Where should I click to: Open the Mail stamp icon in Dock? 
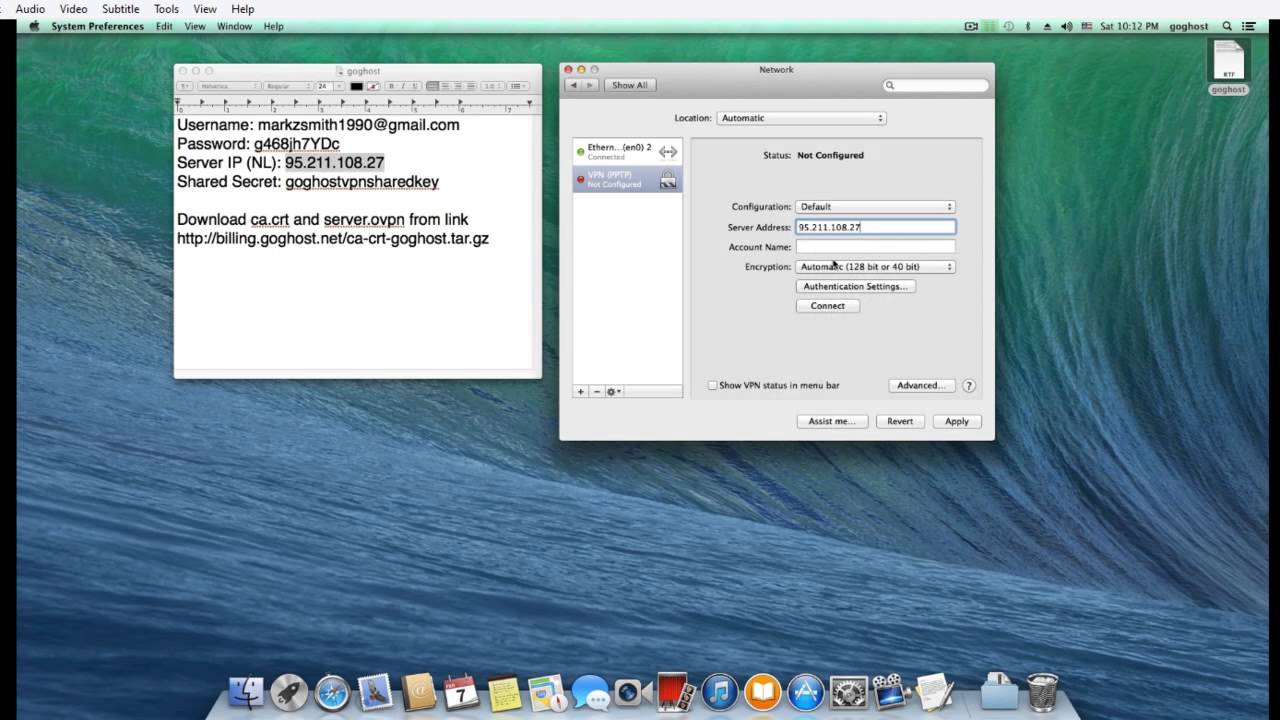pos(375,693)
